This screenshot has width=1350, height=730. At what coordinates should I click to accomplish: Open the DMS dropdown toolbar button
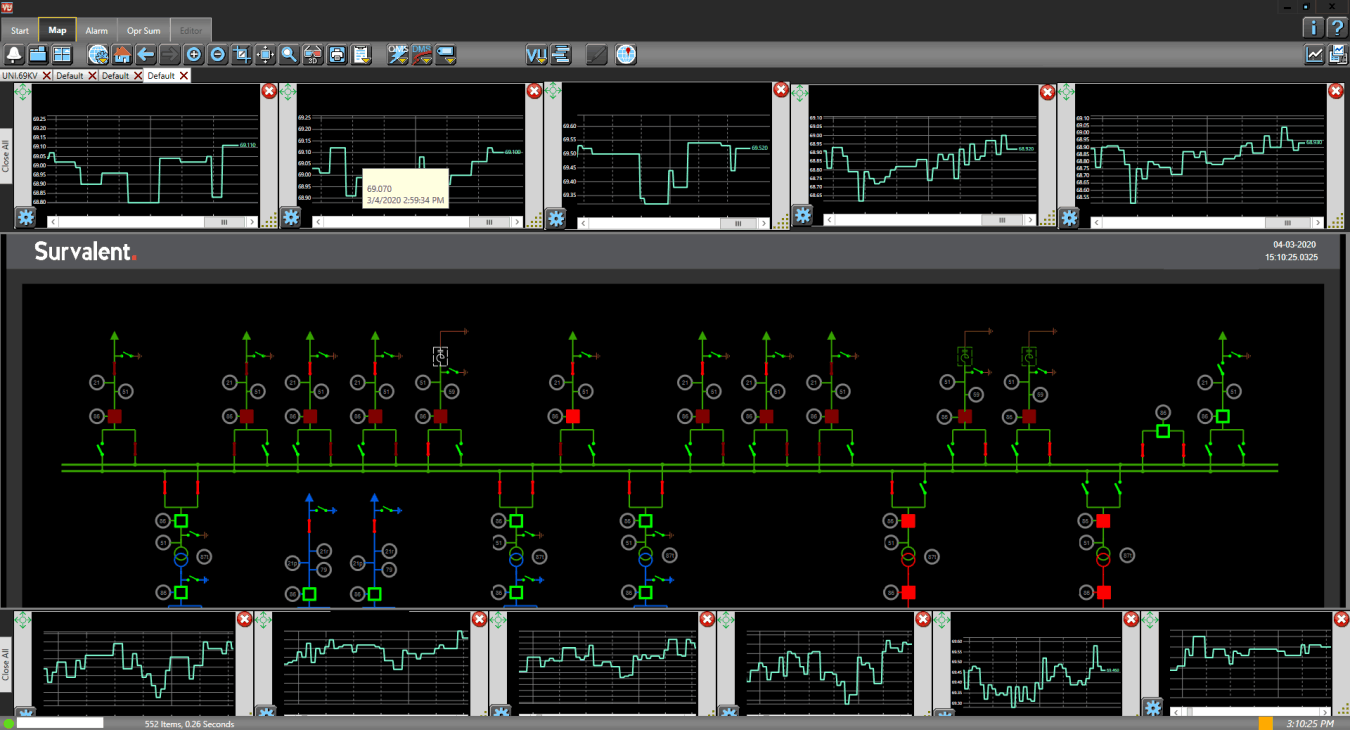pyautogui.click(x=422, y=55)
